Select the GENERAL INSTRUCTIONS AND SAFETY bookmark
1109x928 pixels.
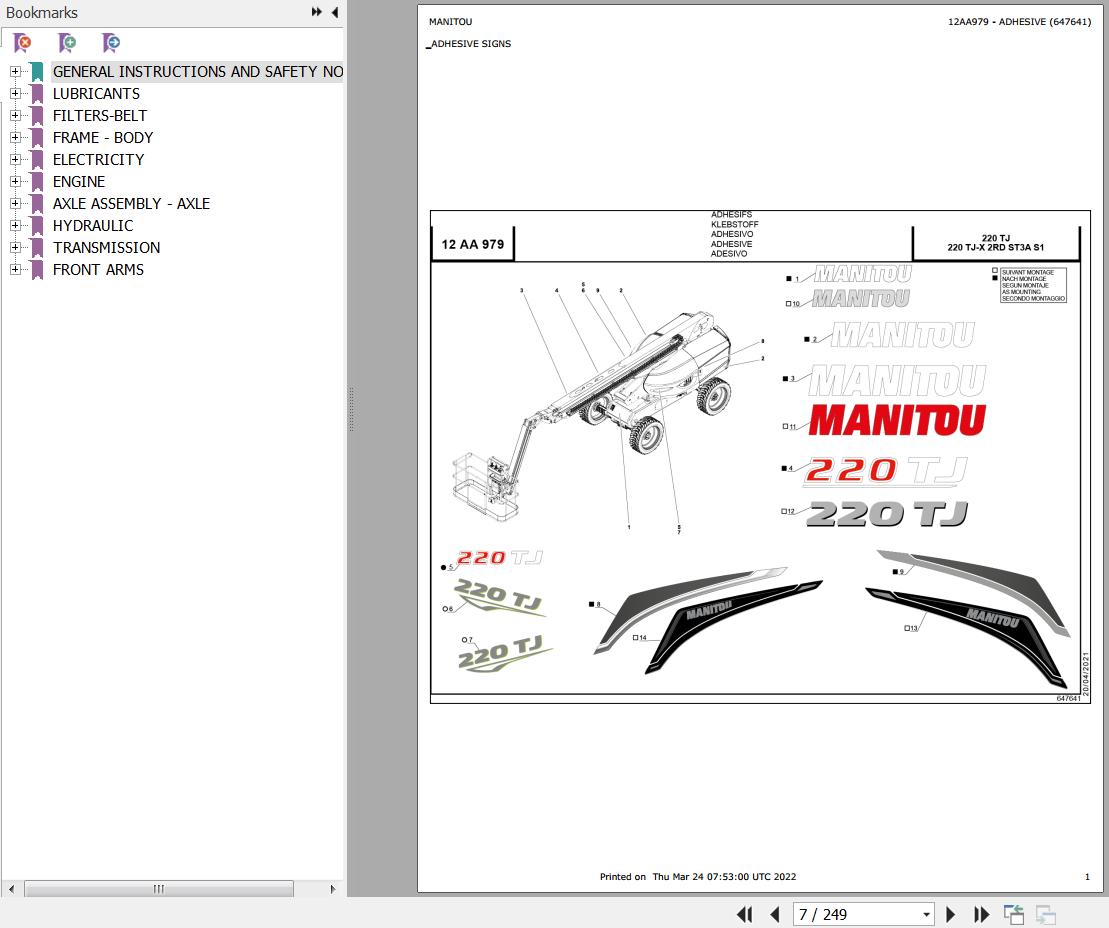[197, 71]
